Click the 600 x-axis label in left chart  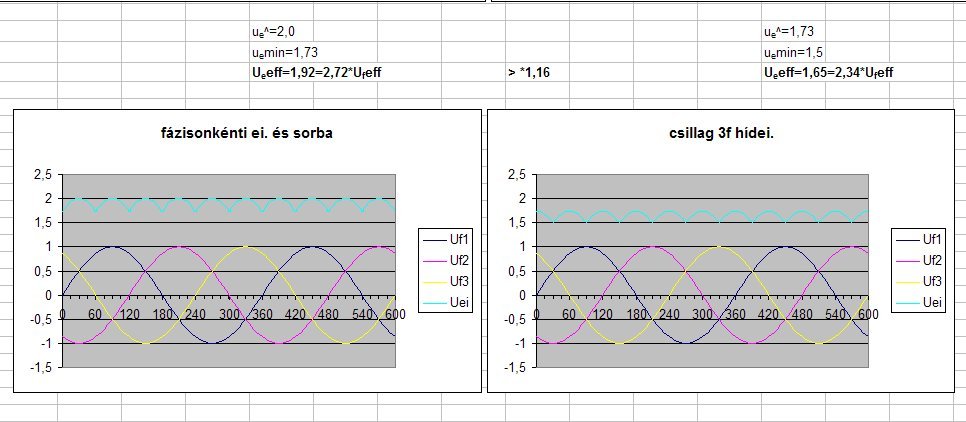[394, 314]
